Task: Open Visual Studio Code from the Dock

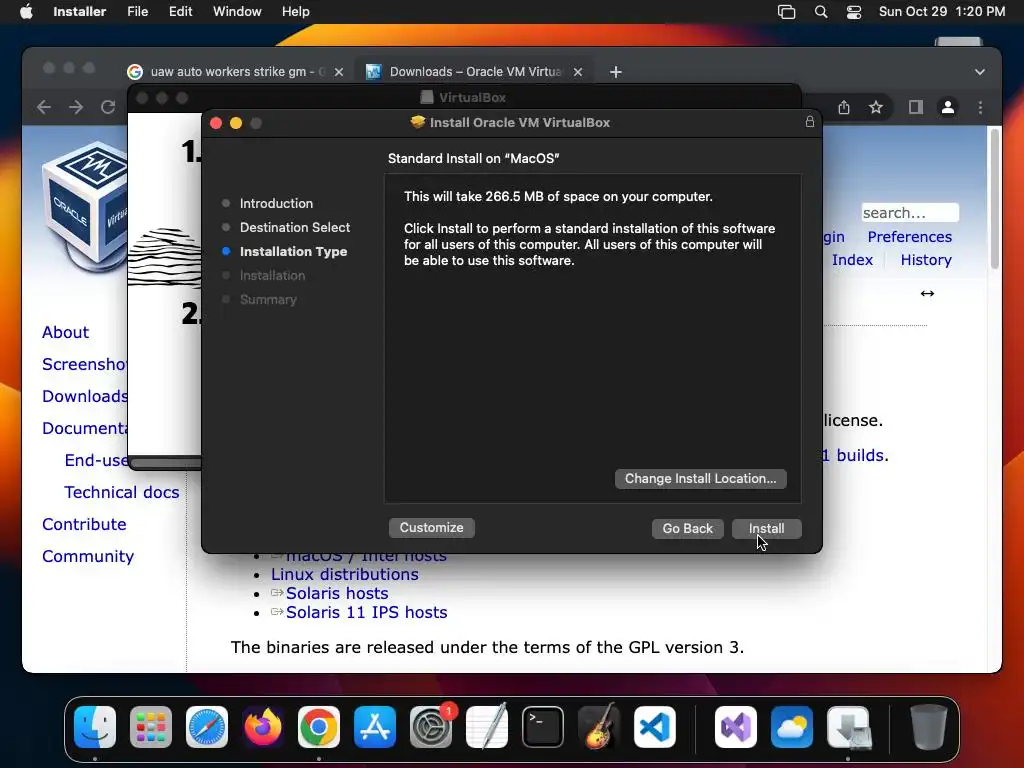Action: pos(655,727)
